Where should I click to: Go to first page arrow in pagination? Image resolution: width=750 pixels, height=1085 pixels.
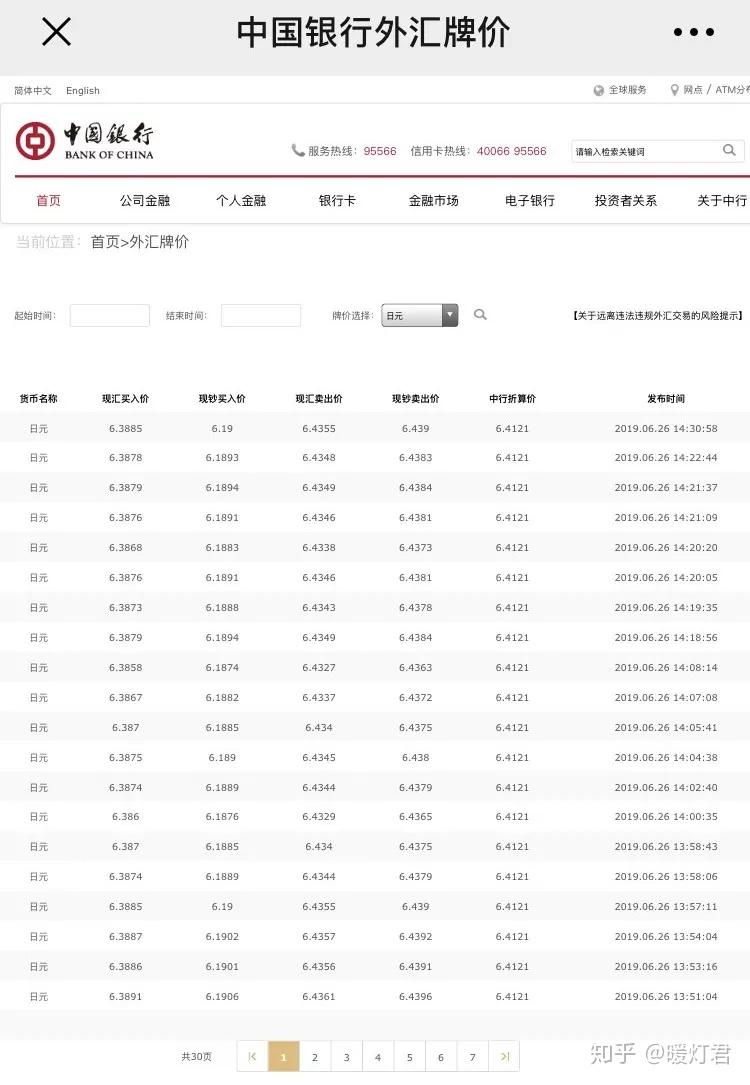(253, 1057)
